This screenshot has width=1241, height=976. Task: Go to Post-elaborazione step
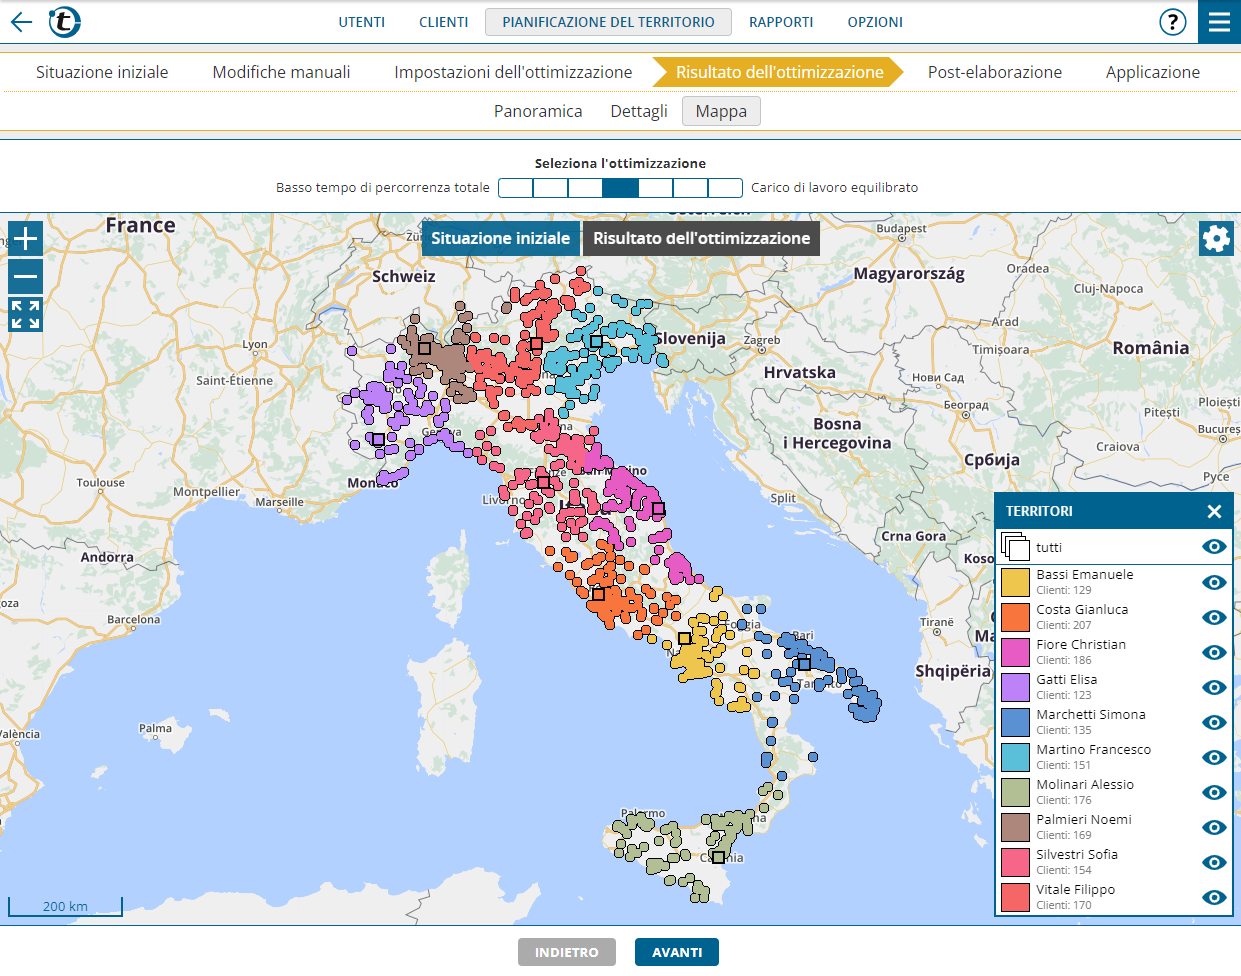[x=995, y=72]
